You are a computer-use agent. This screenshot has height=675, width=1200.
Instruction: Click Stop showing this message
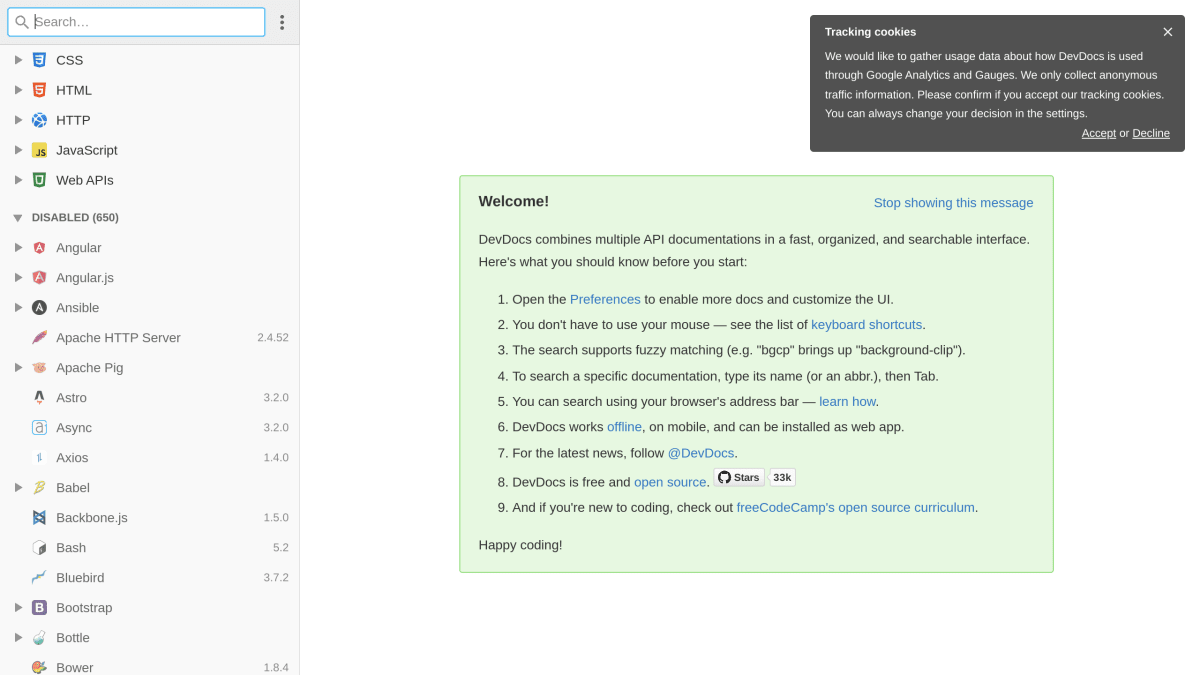coord(953,203)
